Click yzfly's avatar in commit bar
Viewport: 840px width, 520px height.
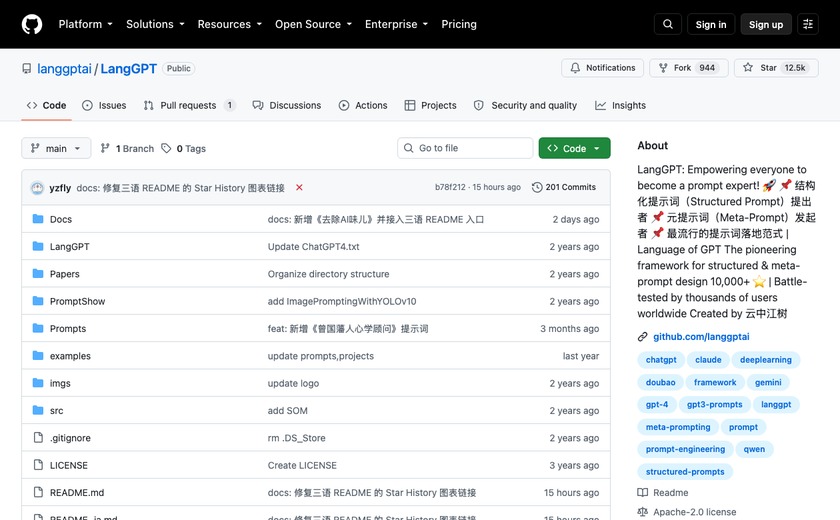37,188
